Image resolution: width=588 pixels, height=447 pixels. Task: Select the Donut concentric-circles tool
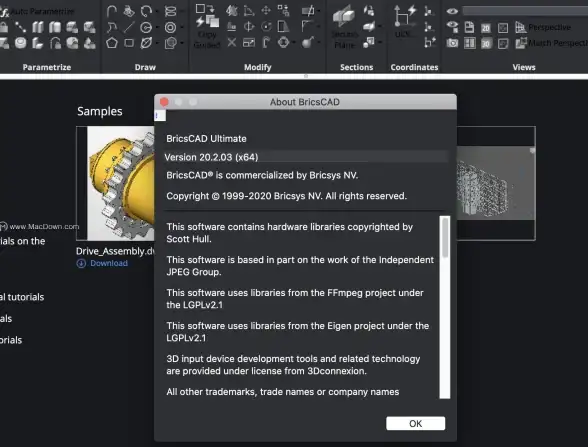tap(170, 27)
